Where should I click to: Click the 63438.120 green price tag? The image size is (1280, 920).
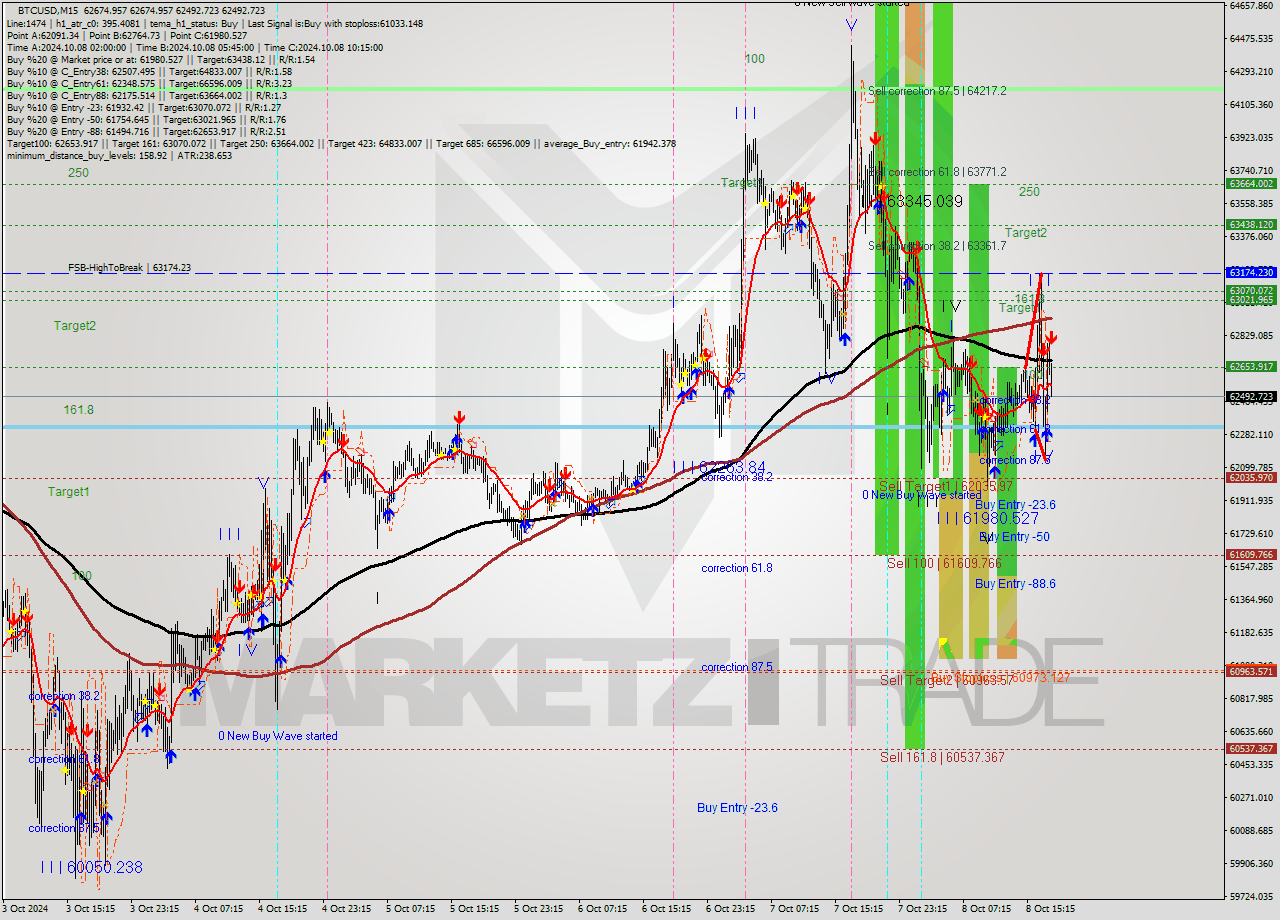point(1251,225)
